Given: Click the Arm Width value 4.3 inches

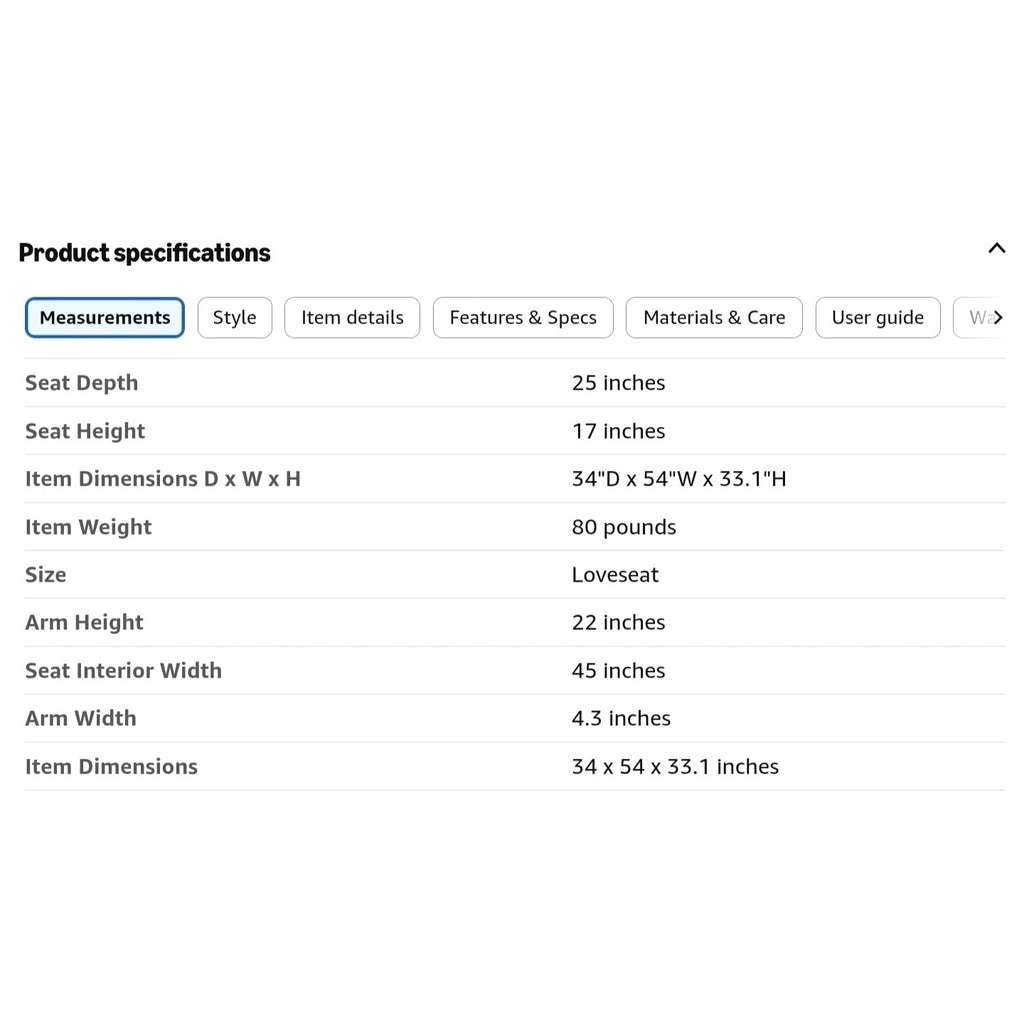Looking at the screenshot, I should pyautogui.click(x=621, y=718).
